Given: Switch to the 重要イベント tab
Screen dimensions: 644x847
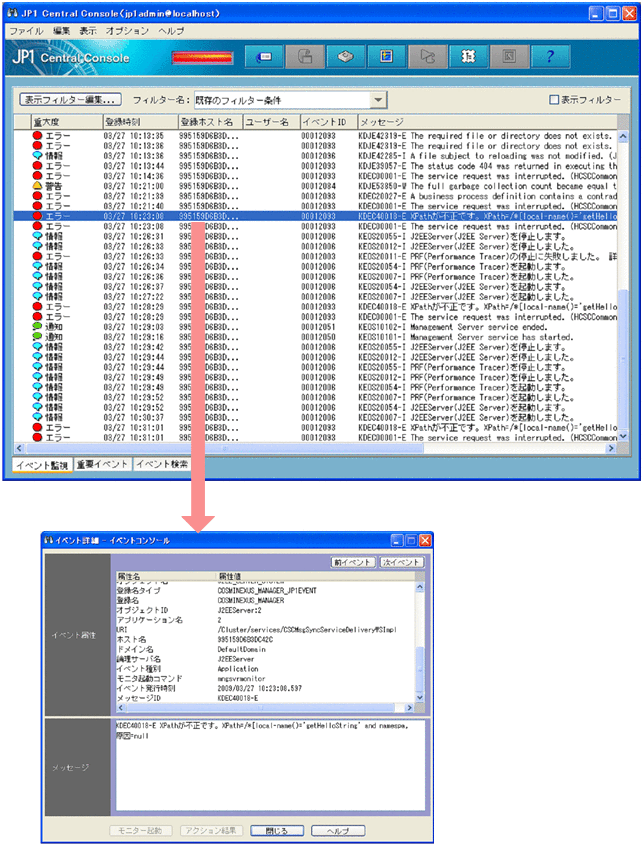Looking at the screenshot, I should pos(102,465).
